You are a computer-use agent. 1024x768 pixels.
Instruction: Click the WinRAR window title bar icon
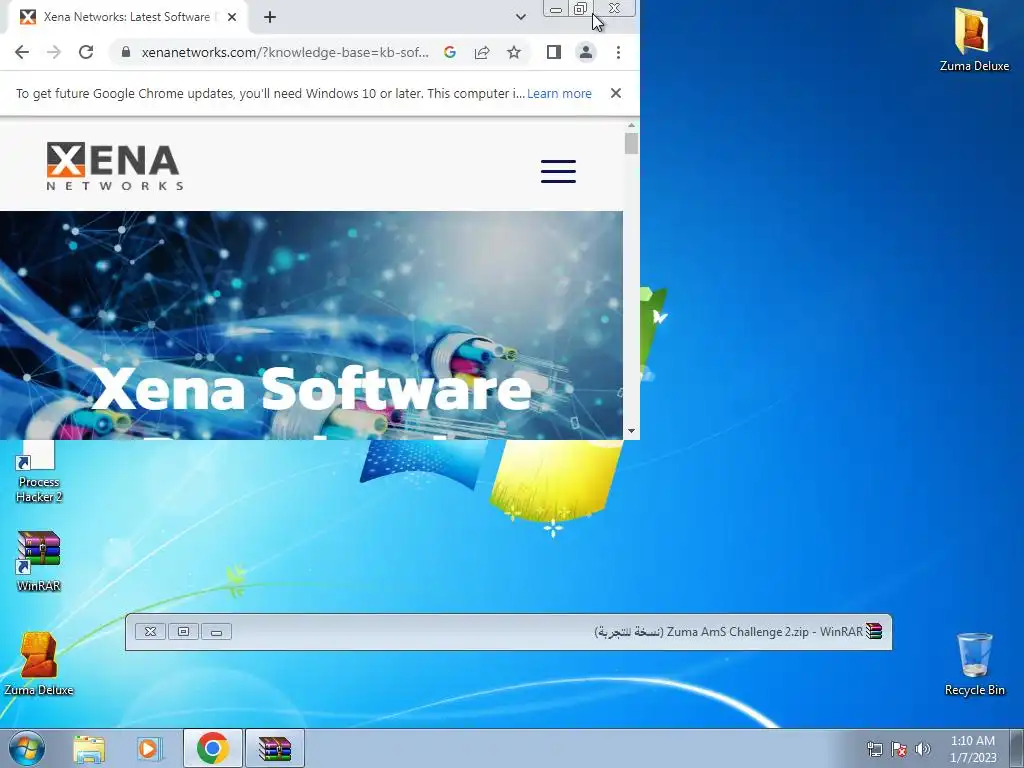click(x=874, y=631)
